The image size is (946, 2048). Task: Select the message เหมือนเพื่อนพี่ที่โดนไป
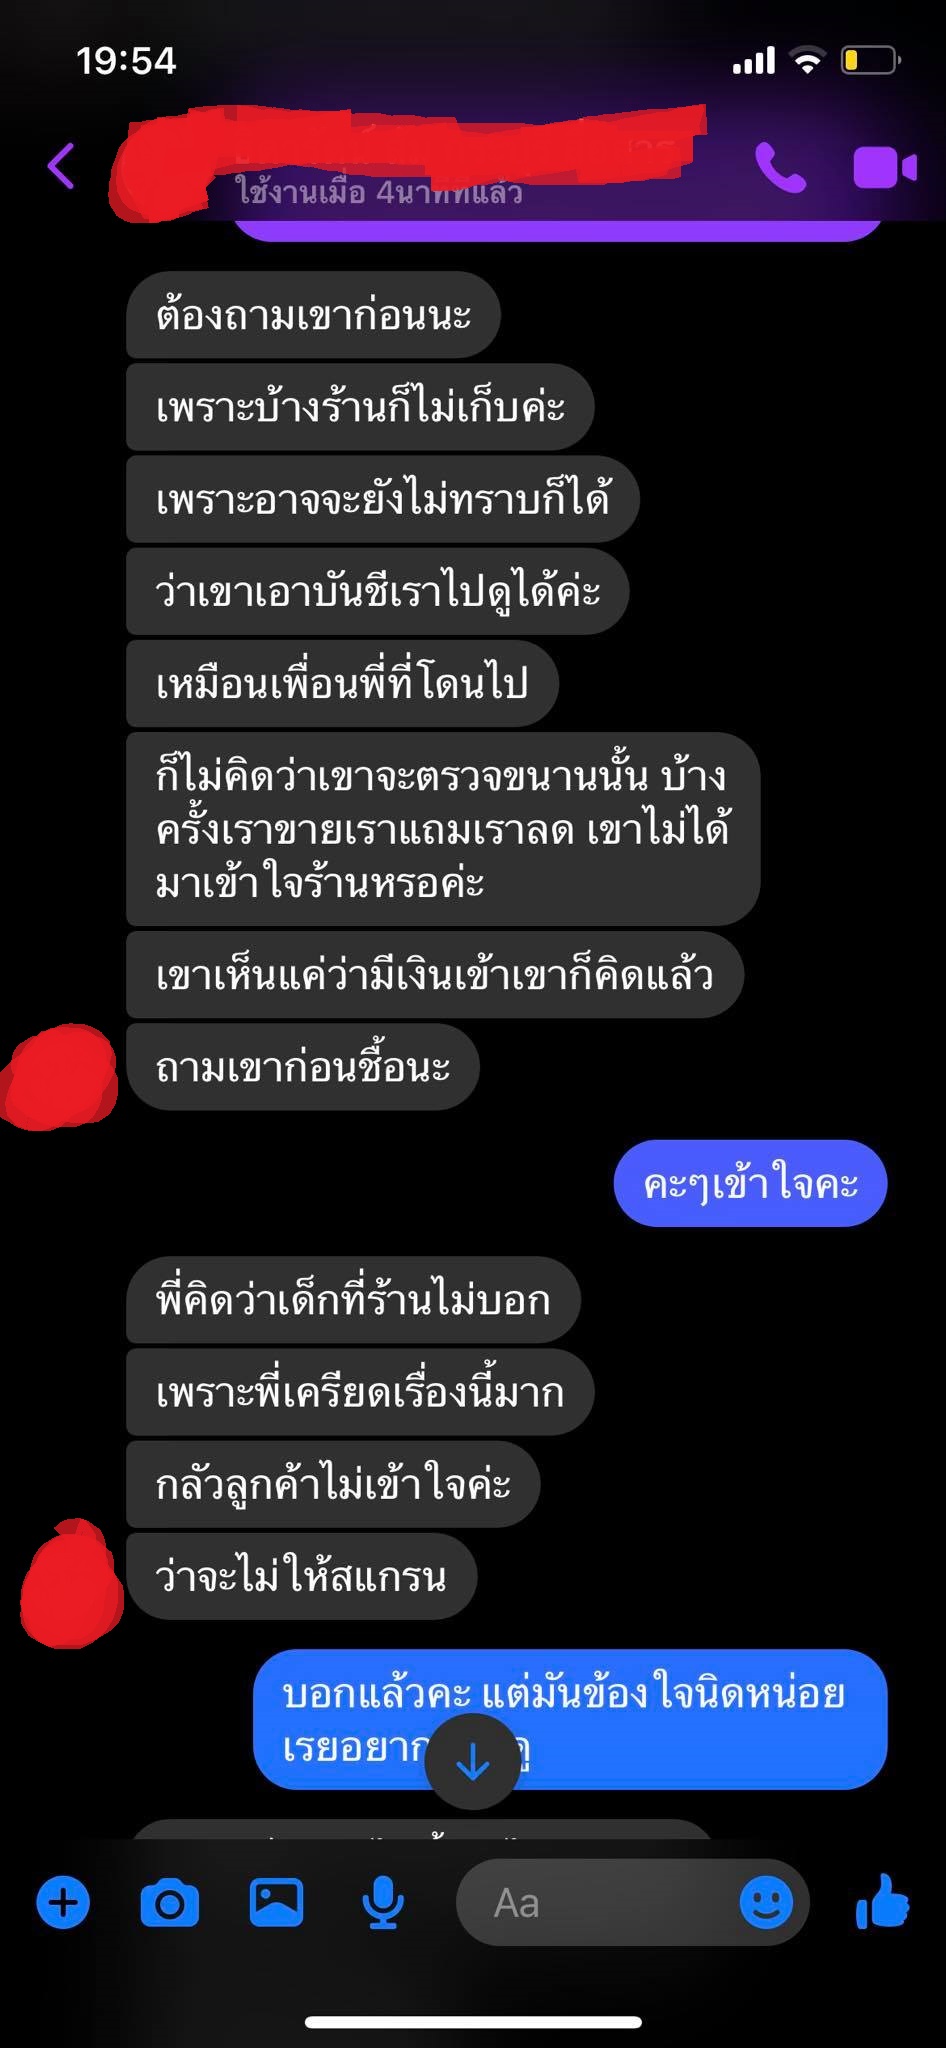342,683
